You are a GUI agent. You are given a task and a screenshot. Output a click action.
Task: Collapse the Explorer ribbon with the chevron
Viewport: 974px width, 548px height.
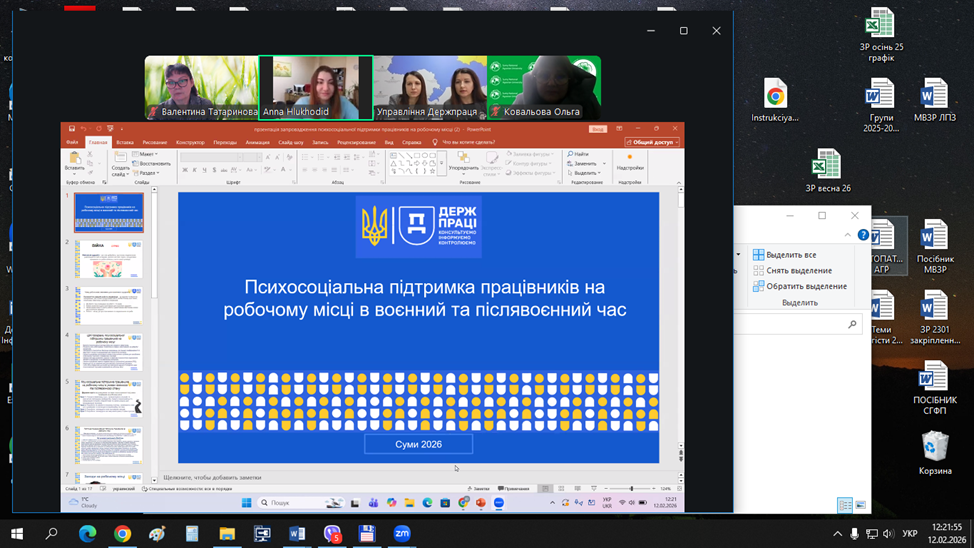(849, 235)
